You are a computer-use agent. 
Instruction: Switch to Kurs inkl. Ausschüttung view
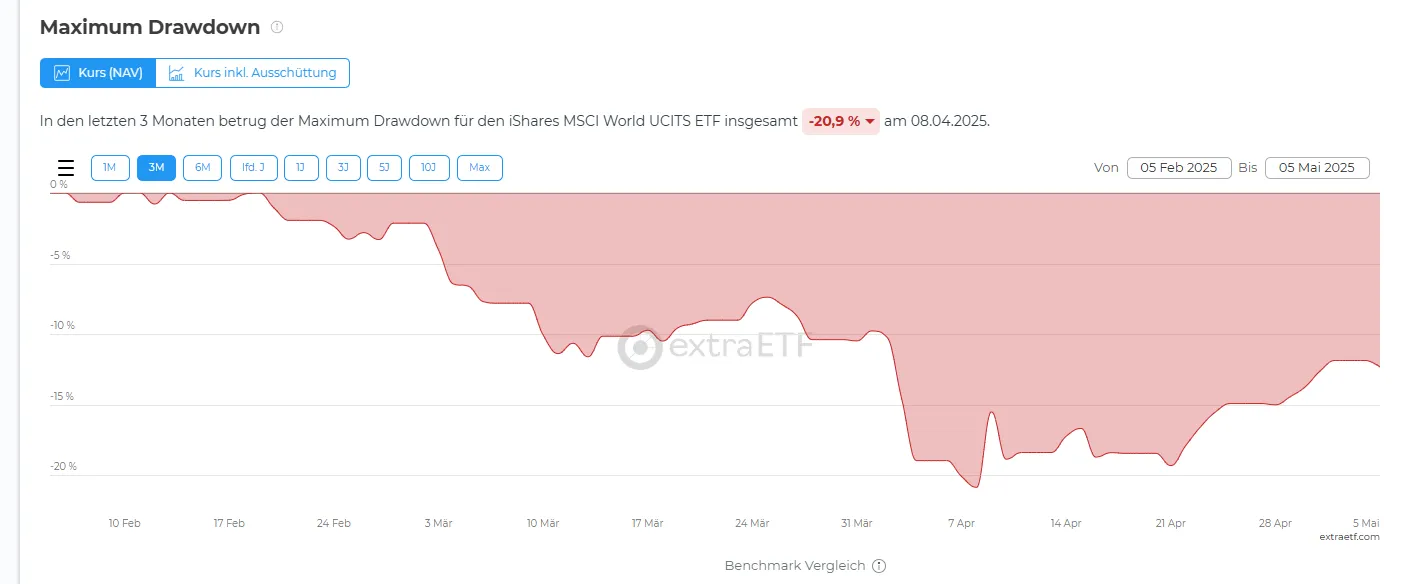(x=253, y=73)
